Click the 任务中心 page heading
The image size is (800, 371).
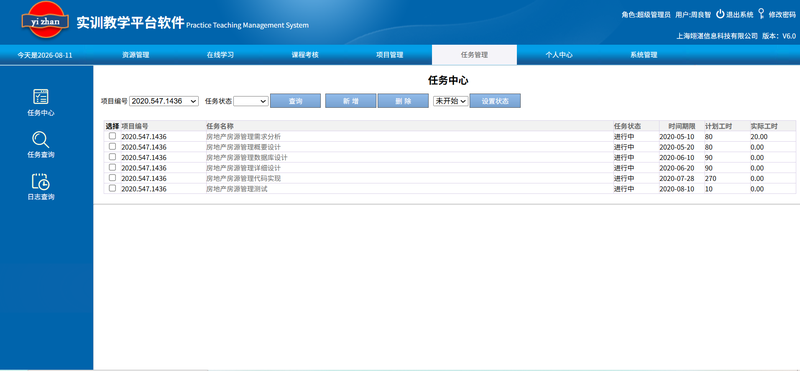pyautogui.click(x=448, y=80)
